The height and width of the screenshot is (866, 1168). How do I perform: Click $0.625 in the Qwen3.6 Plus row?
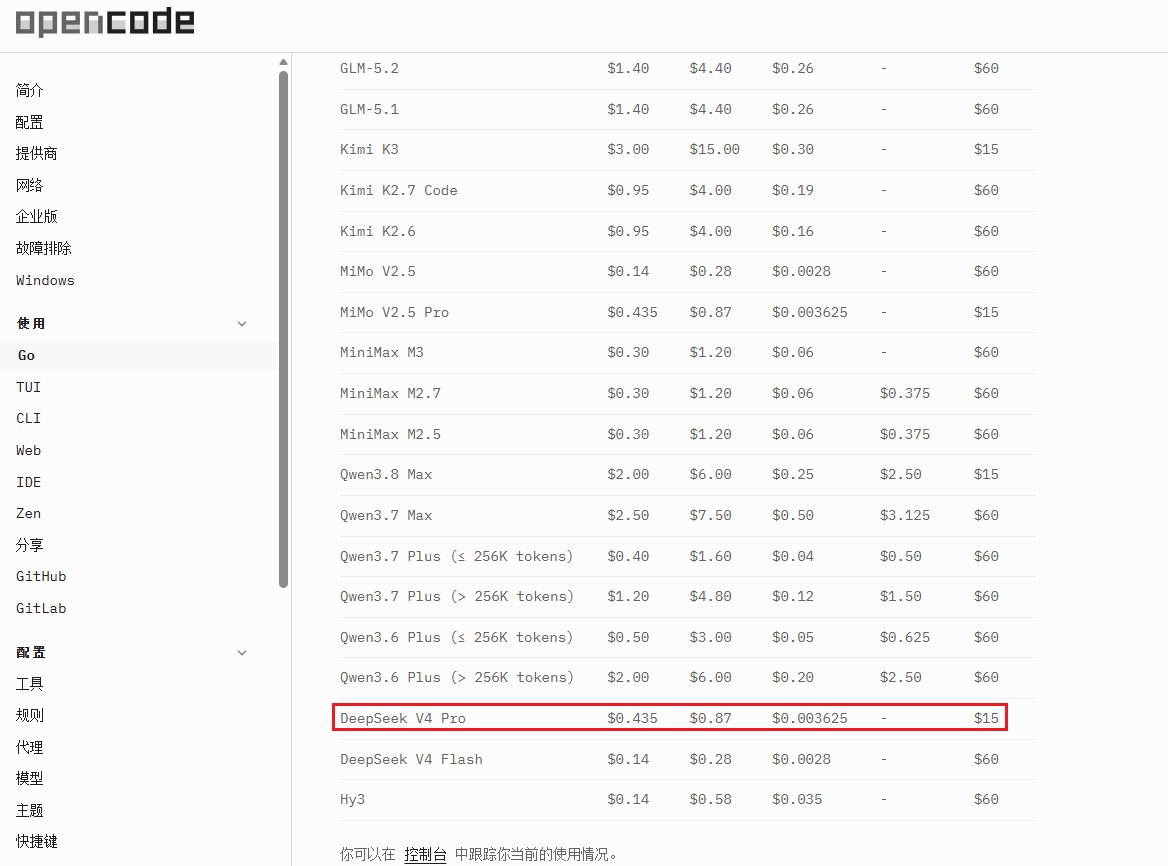(x=905, y=638)
